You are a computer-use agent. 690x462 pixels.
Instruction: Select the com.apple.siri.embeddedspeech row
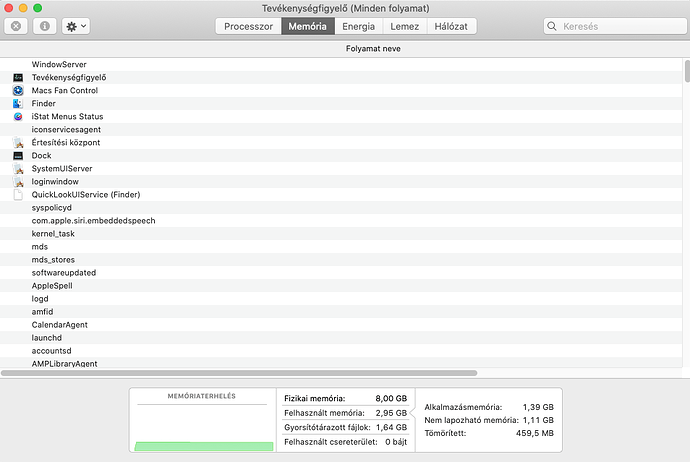(341, 221)
